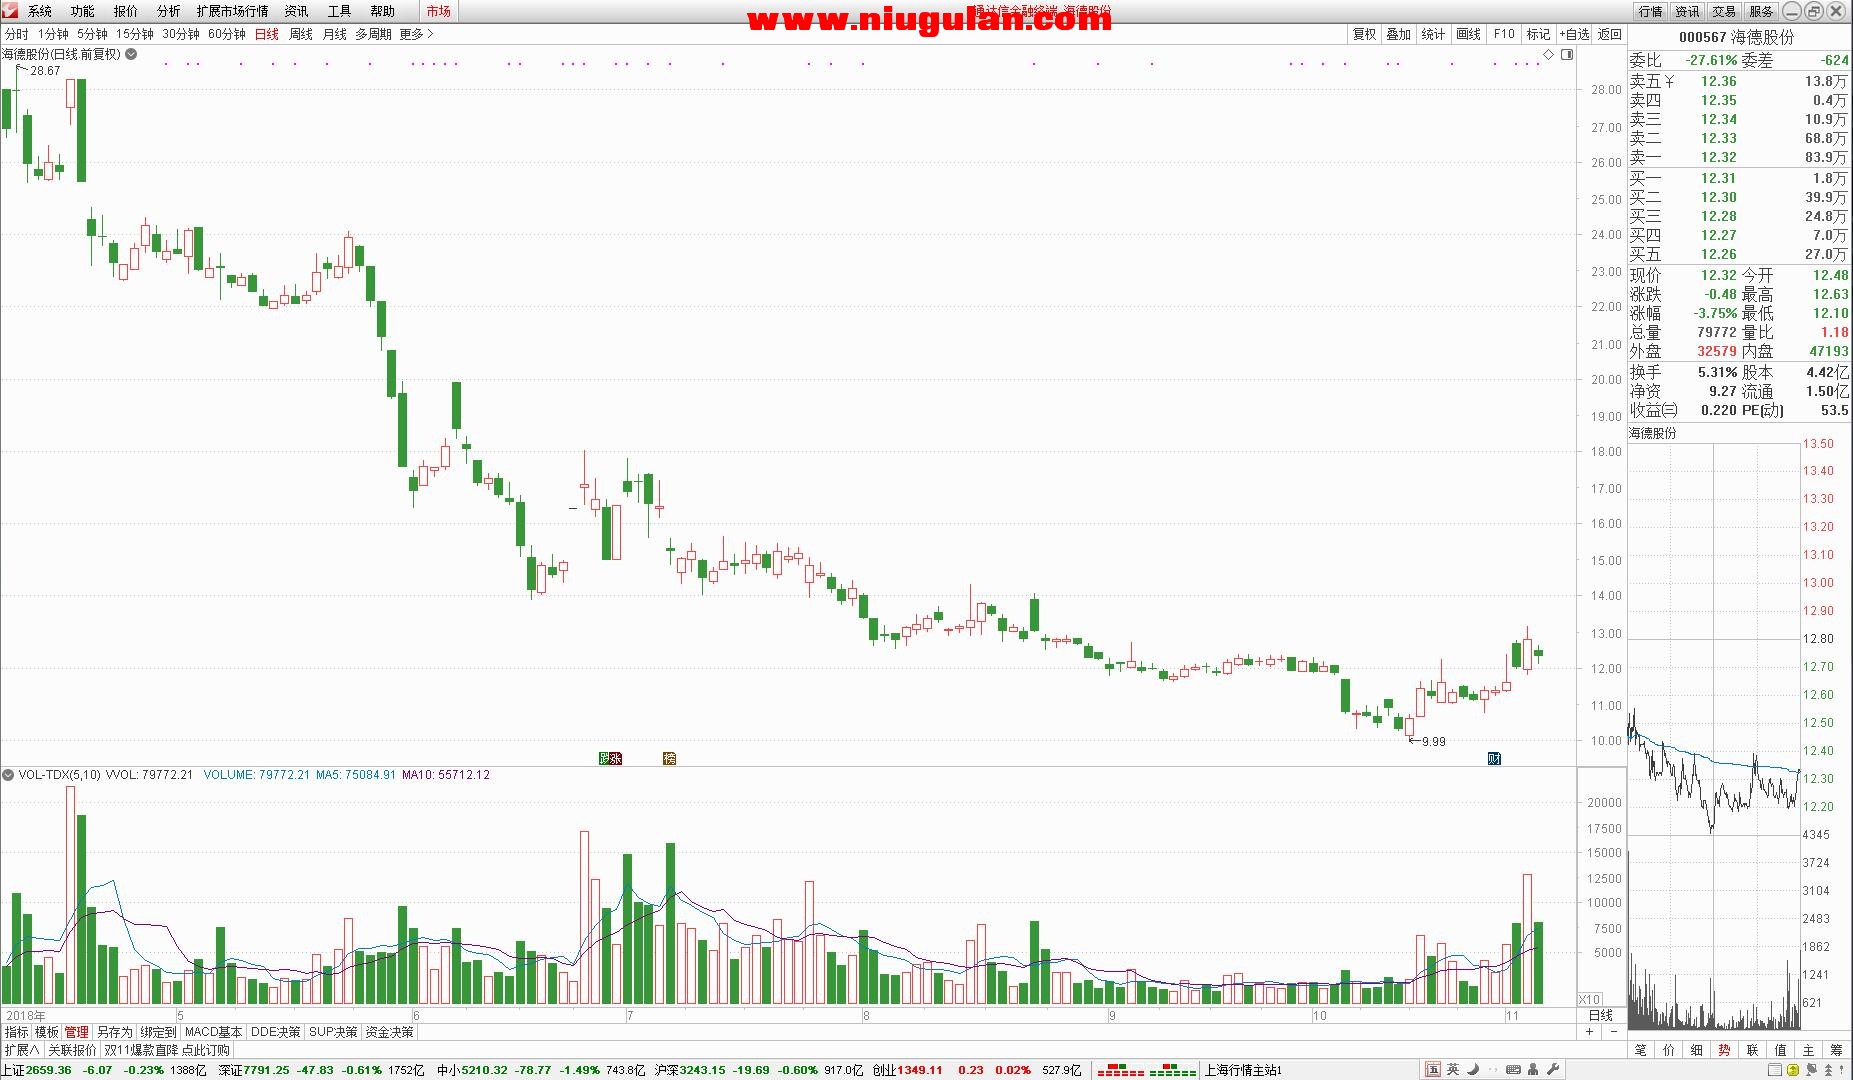
Task: Open the 扩展市场行情 menu
Action: point(232,11)
